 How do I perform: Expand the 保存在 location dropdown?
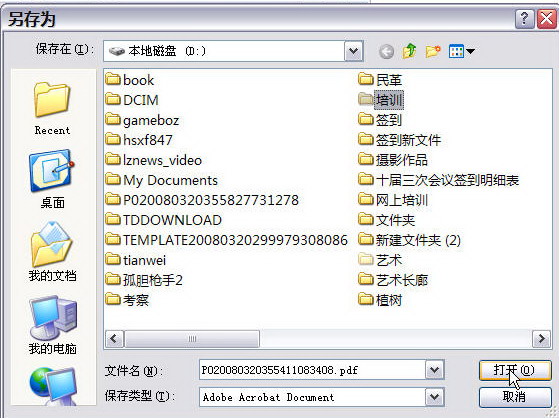(x=354, y=51)
